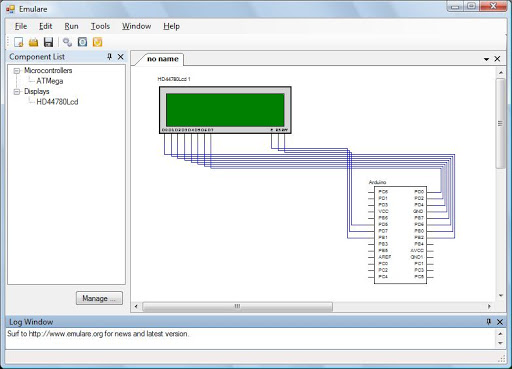Open the Tools menu
Viewport: 512px width, 369px height.
(100, 26)
